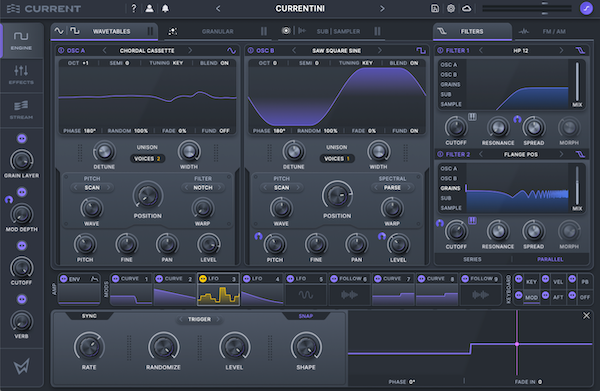Open the user account icon
600x391 pixels.
(x=149, y=8)
